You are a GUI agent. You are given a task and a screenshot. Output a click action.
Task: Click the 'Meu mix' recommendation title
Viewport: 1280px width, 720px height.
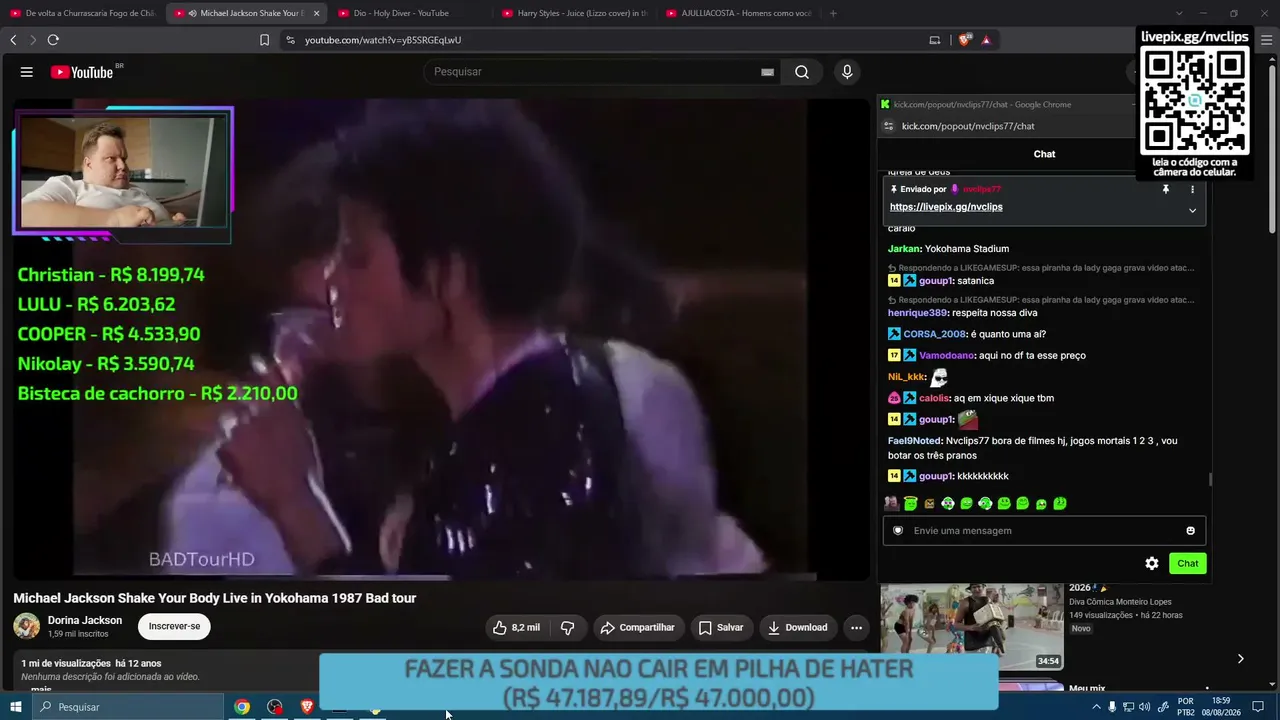click(1087, 688)
